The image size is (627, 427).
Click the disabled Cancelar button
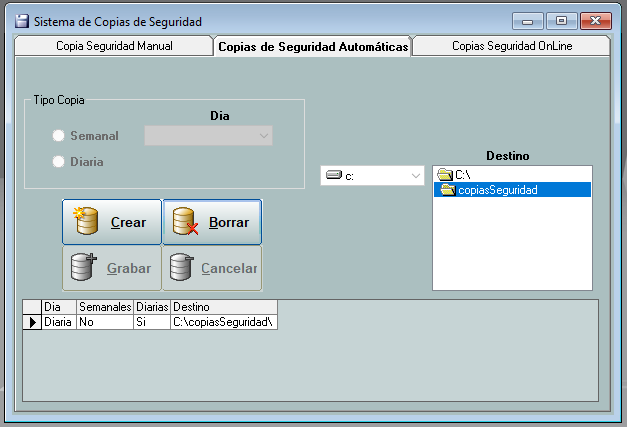point(212,268)
